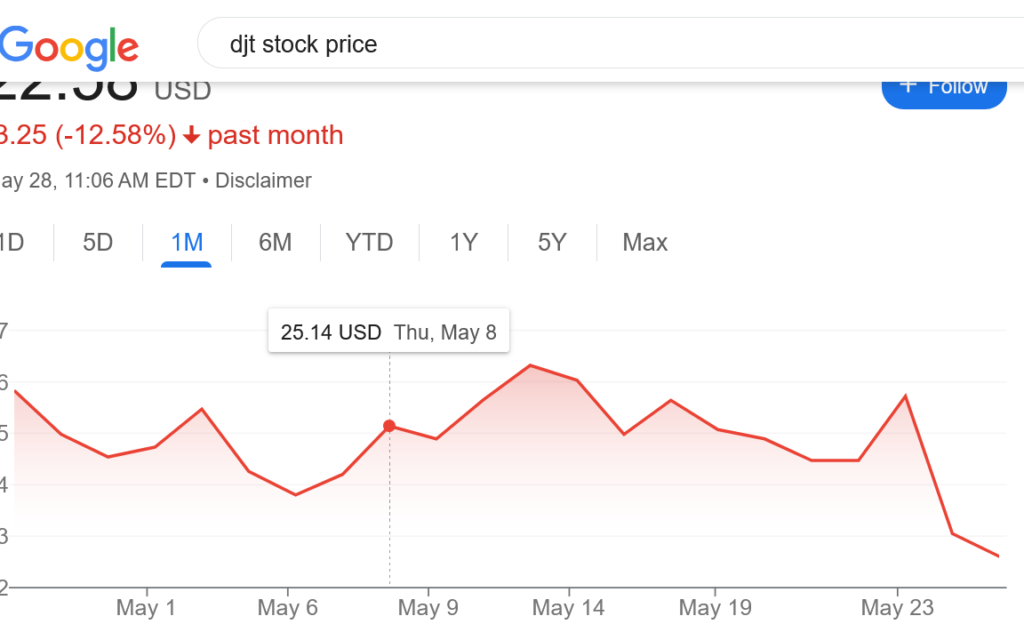This screenshot has width=1024, height=624.
Task: Open the Max range tab
Action: click(x=645, y=242)
